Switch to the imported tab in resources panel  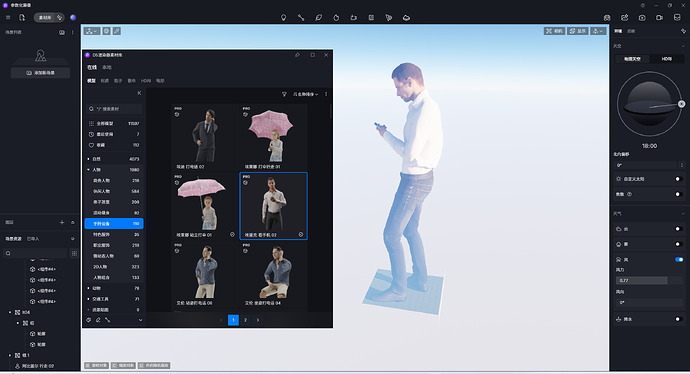(33, 239)
